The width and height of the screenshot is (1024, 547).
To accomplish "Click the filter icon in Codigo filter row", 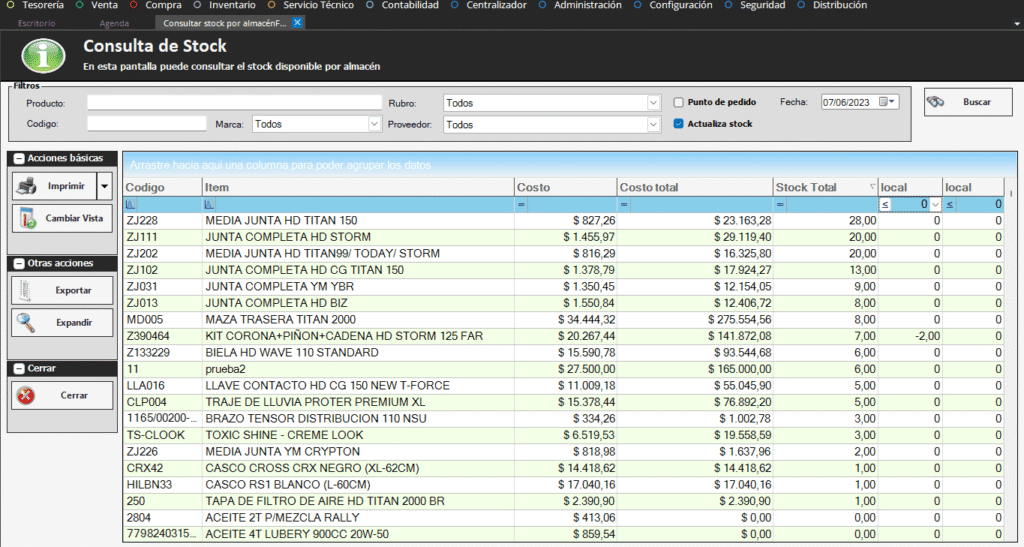I will [x=131, y=204].
